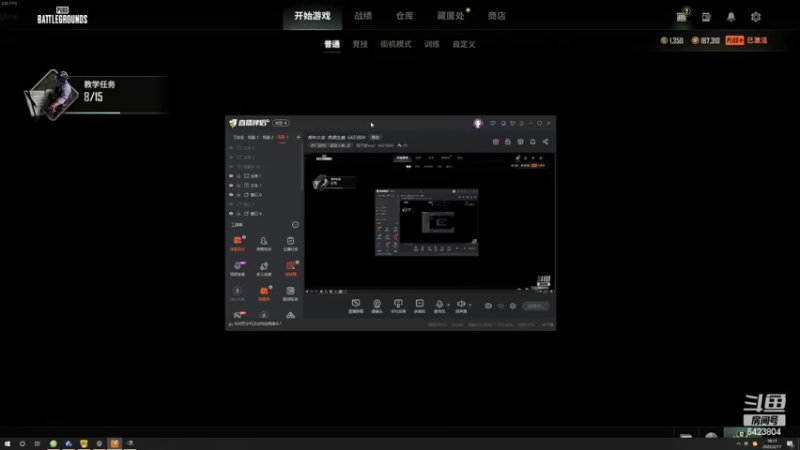Add a 多媒体 media source

[419, 306]
